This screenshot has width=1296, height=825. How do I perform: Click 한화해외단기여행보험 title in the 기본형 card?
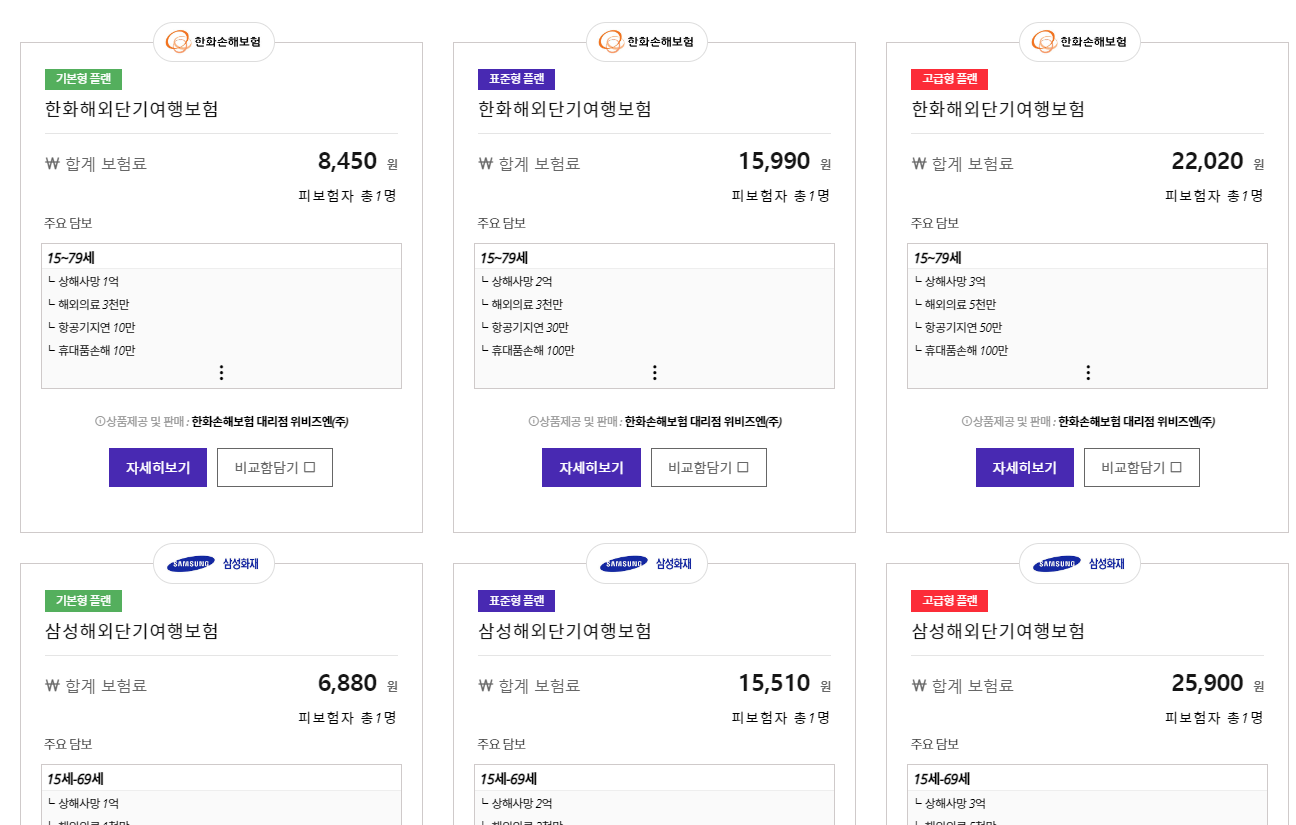coord(132,109)
